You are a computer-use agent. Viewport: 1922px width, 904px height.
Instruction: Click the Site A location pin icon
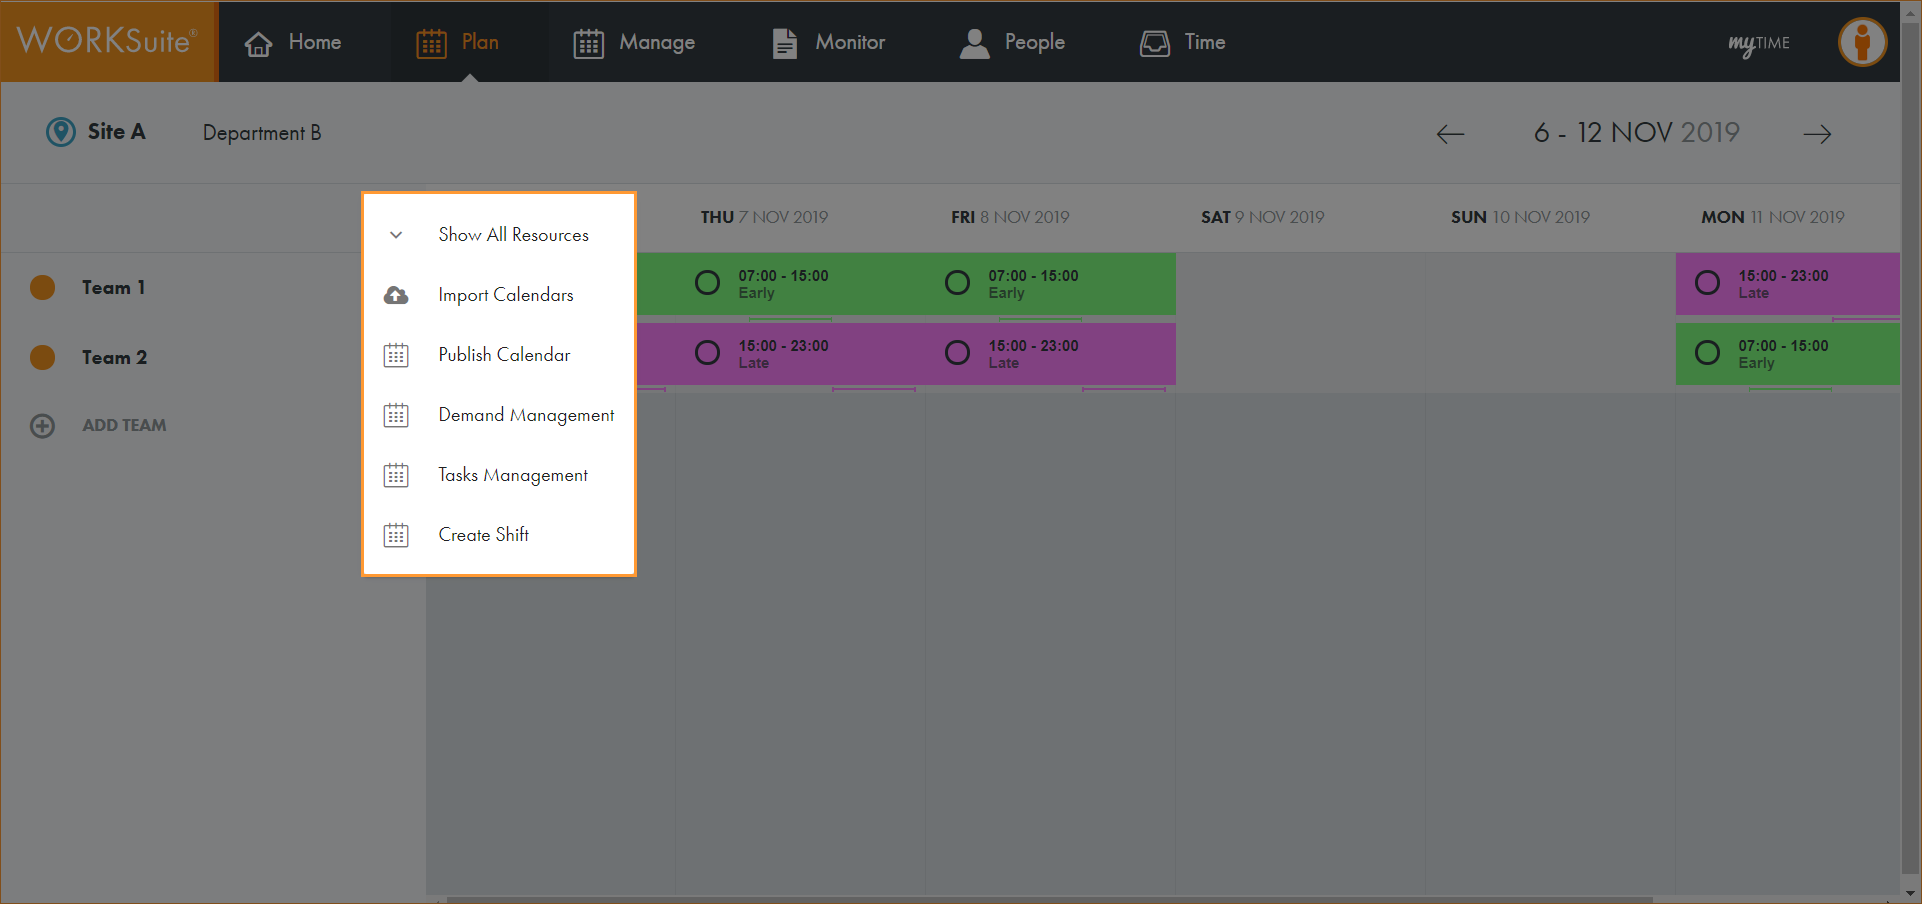point(61,132)
